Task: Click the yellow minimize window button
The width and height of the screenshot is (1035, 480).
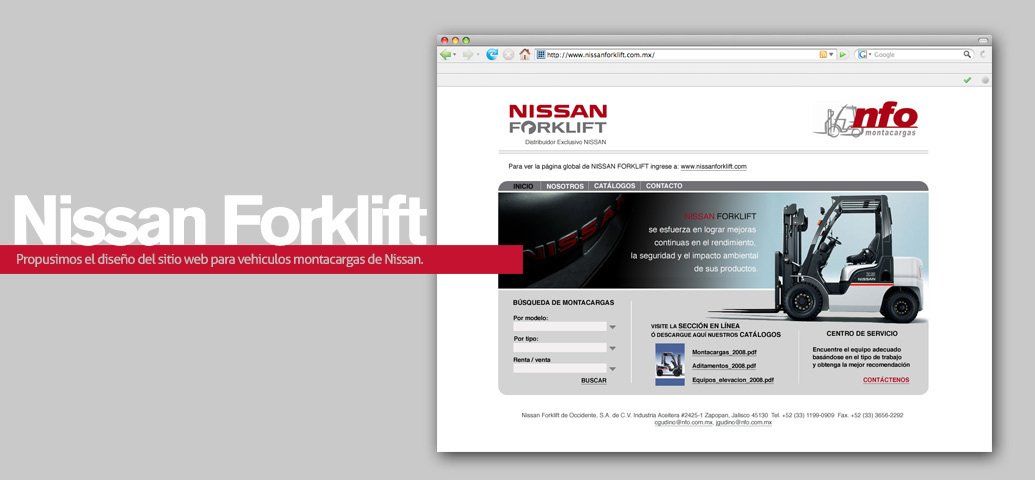Action: point(455,40)
